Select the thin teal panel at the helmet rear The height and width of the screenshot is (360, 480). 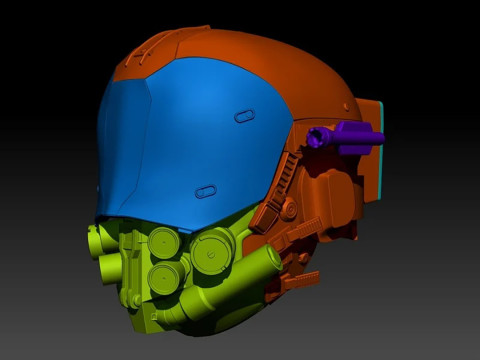pos(381,151)
